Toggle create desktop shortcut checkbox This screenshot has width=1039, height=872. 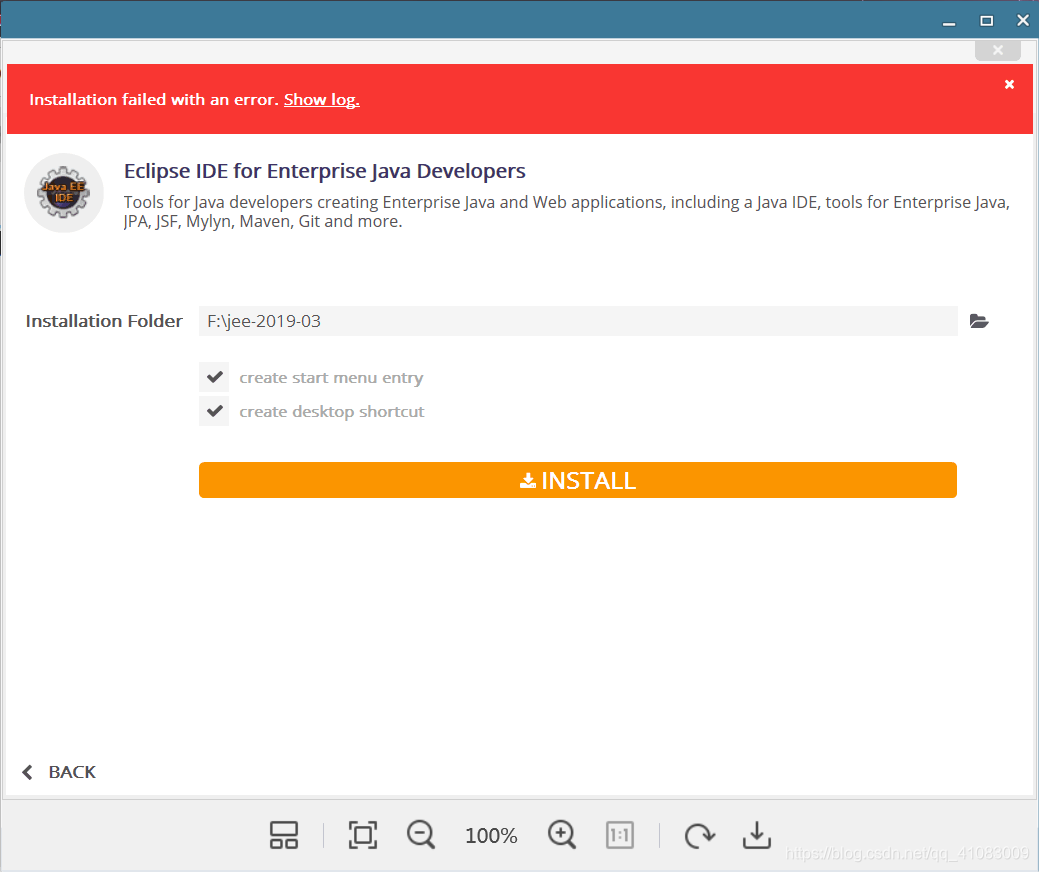(x=214, y=411)
